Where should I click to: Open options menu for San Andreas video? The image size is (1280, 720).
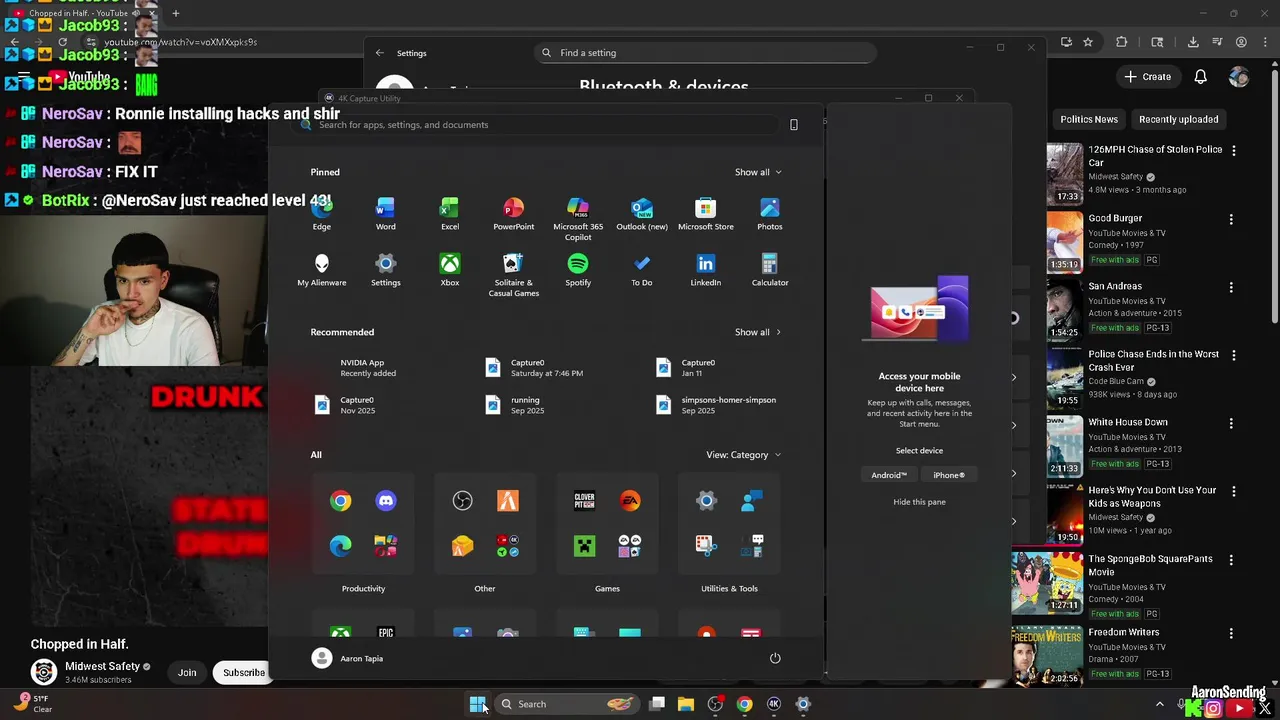click(1231, 287)
